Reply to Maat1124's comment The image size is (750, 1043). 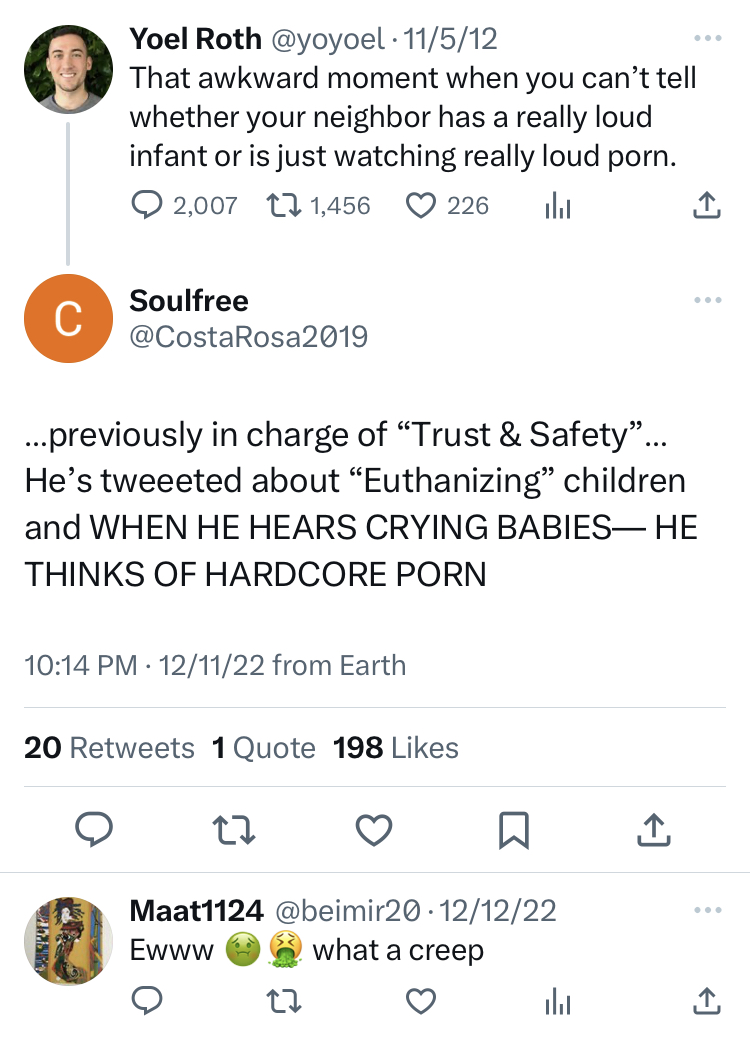[x=147, y=999]
